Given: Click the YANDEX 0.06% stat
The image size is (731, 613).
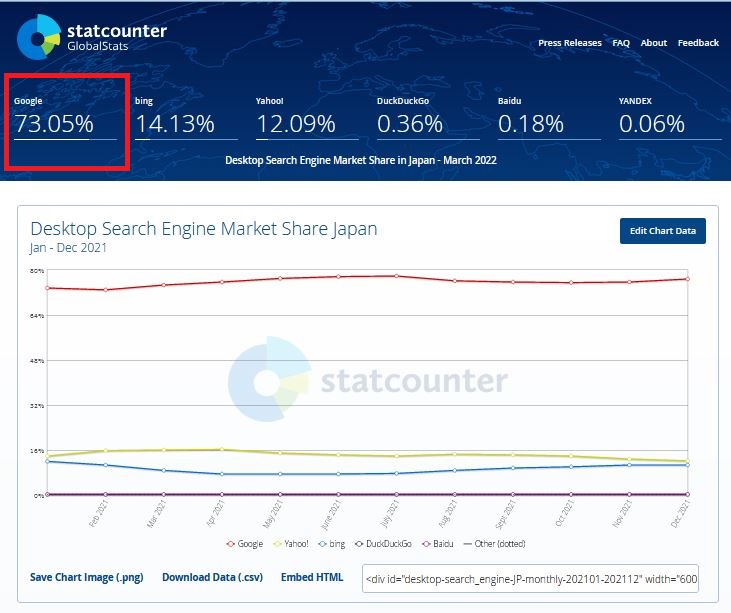Looking at the screenshot, I should (670, 117).
